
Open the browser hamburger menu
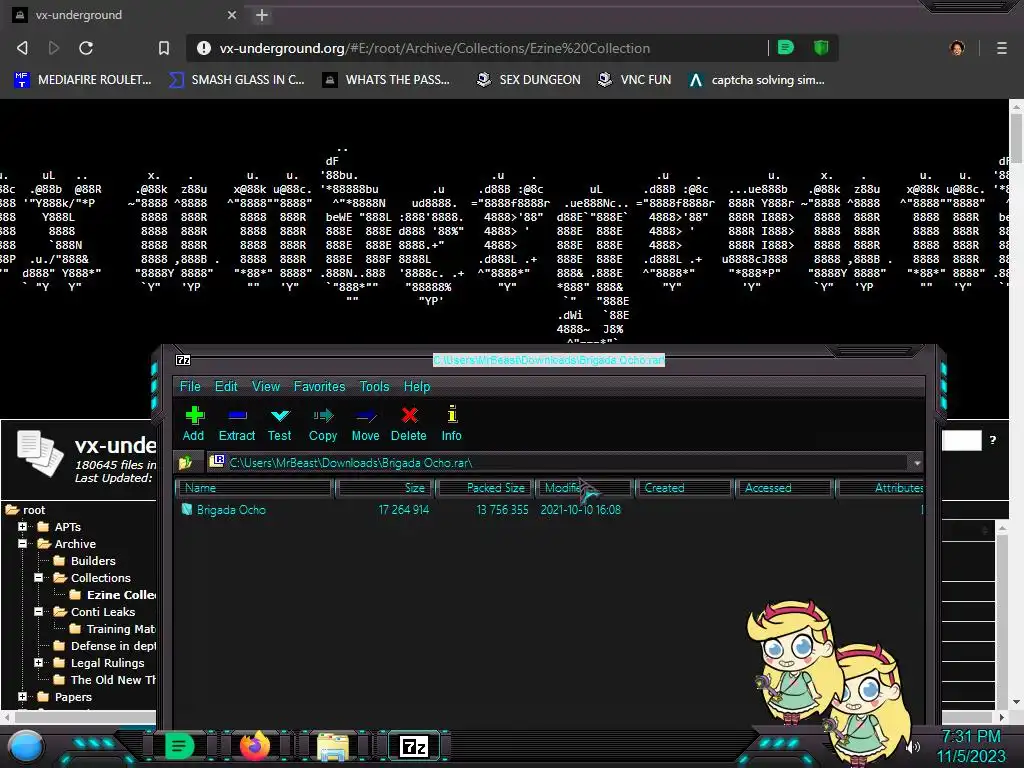[1002, 48]
